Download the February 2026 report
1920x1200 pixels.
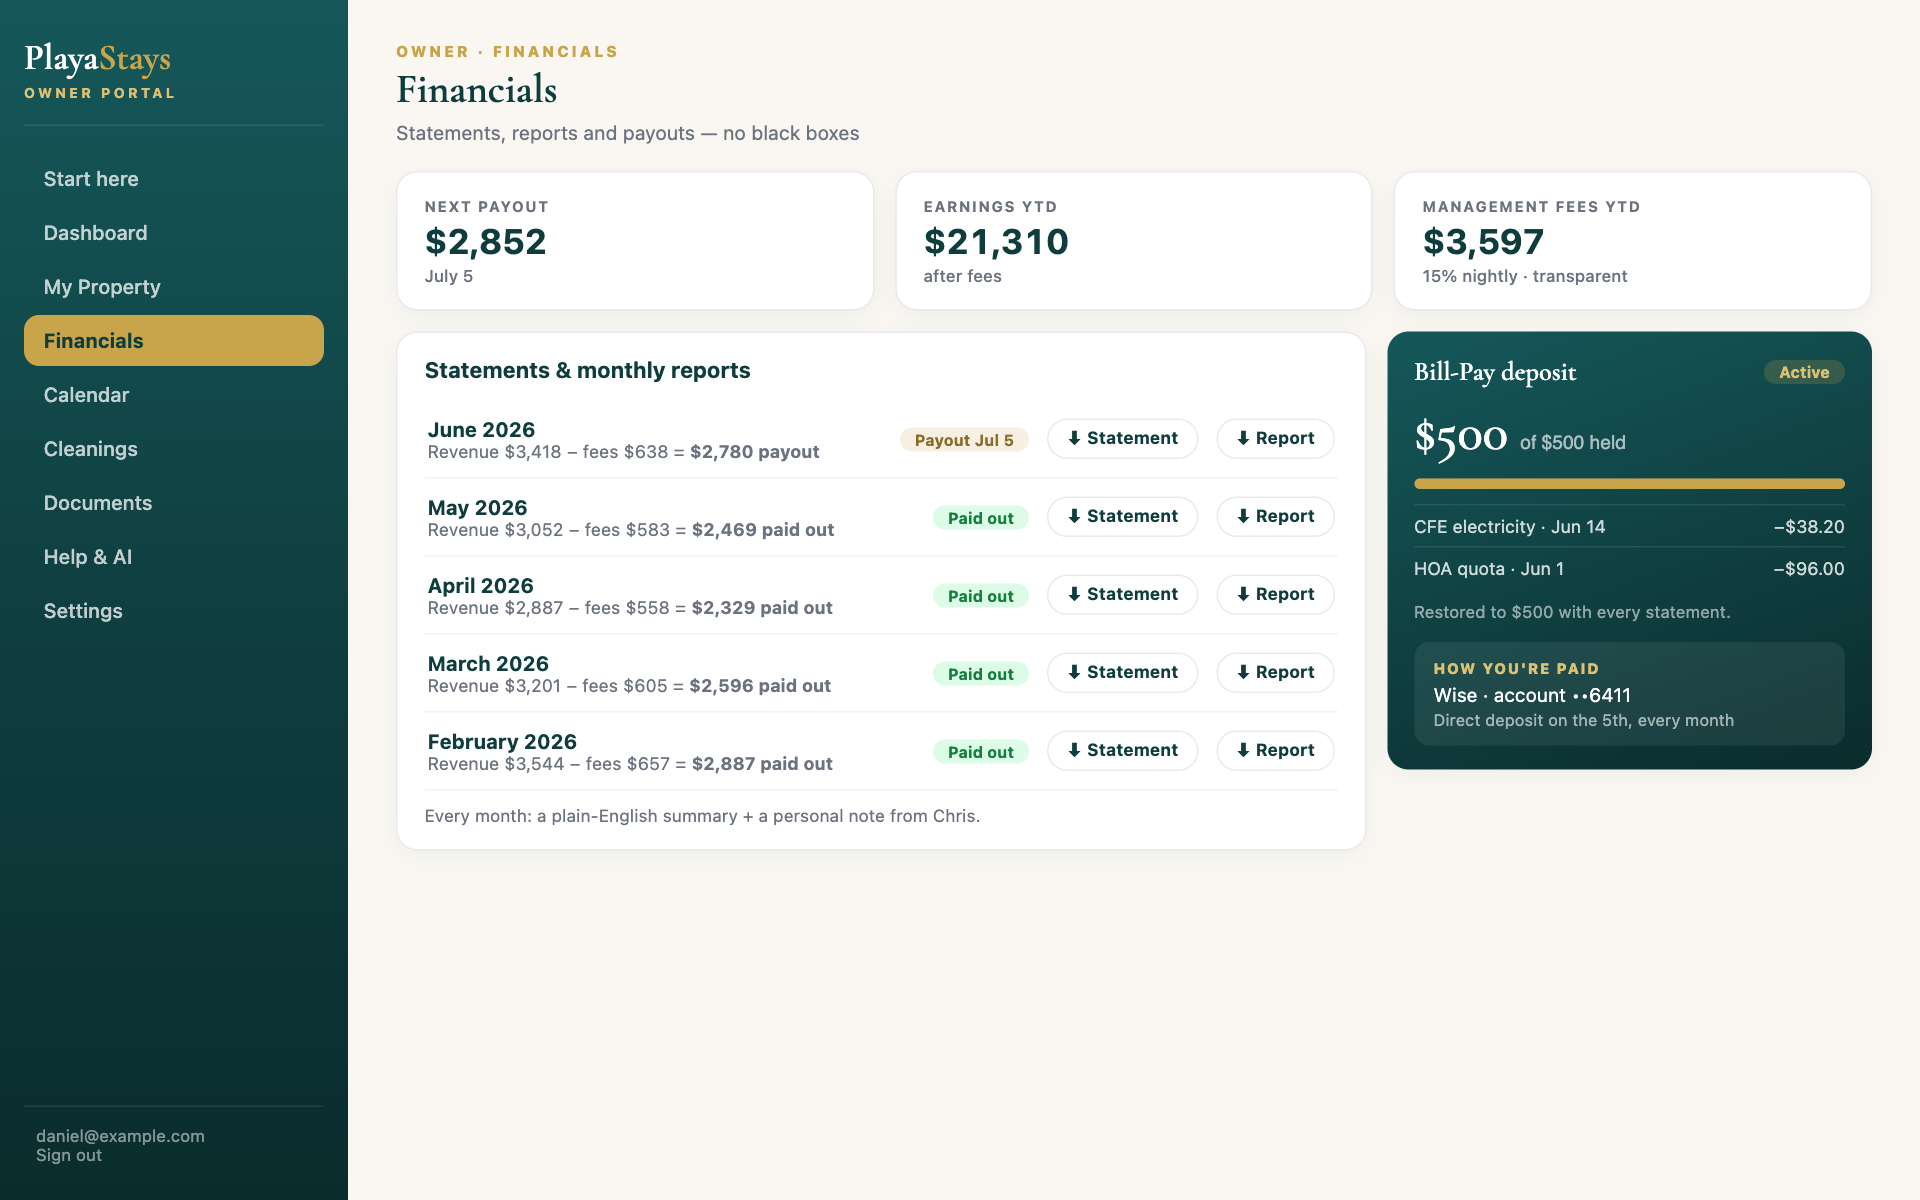[x=1275, y=750]
